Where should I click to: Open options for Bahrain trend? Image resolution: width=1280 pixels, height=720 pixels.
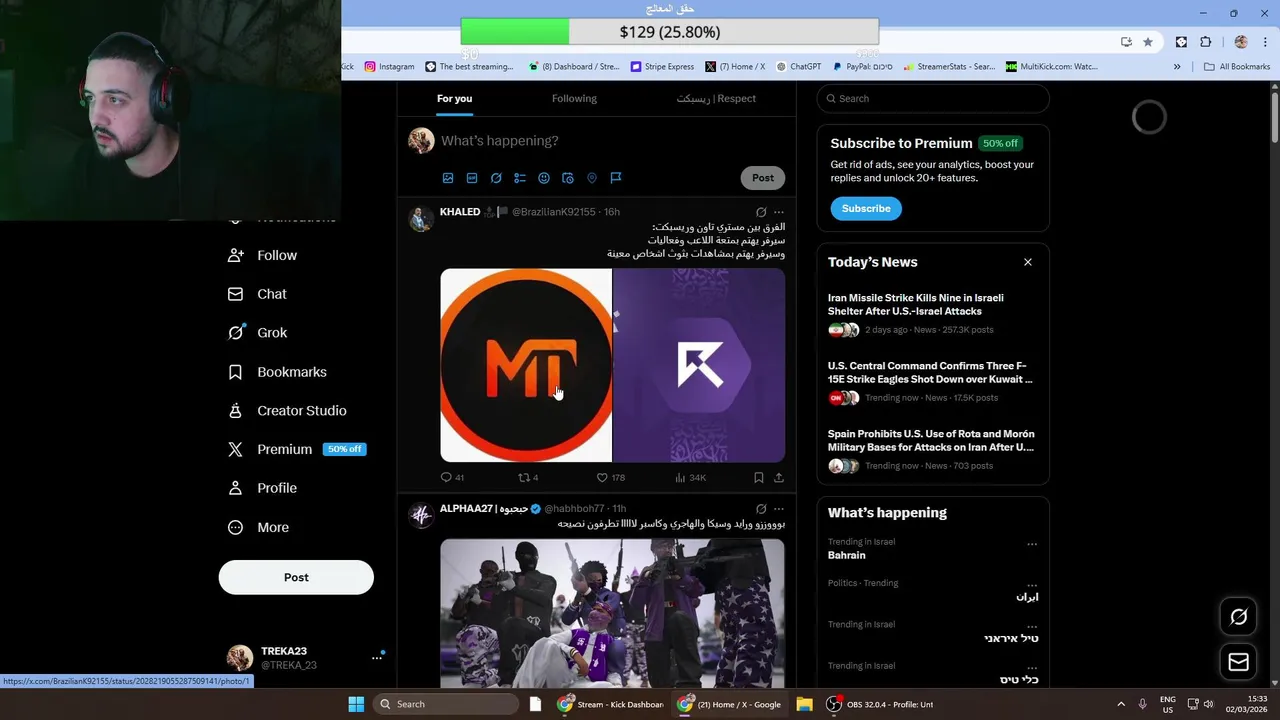coord(1032,545)
